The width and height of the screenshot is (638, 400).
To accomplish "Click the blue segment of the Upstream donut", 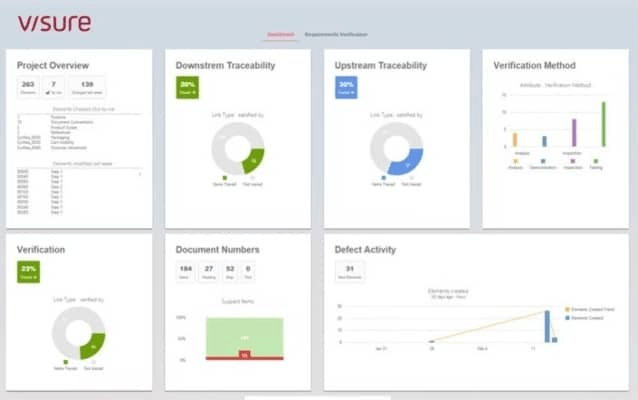I will 407,164.
